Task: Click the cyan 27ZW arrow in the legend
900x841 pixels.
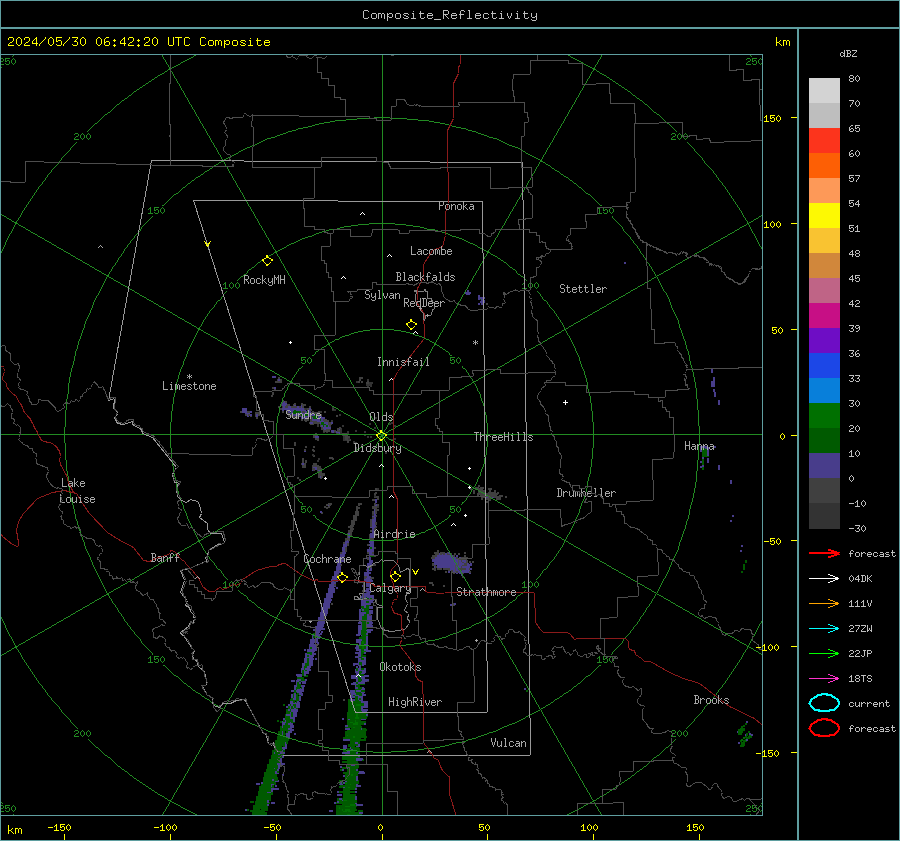Action: (824, 629)
